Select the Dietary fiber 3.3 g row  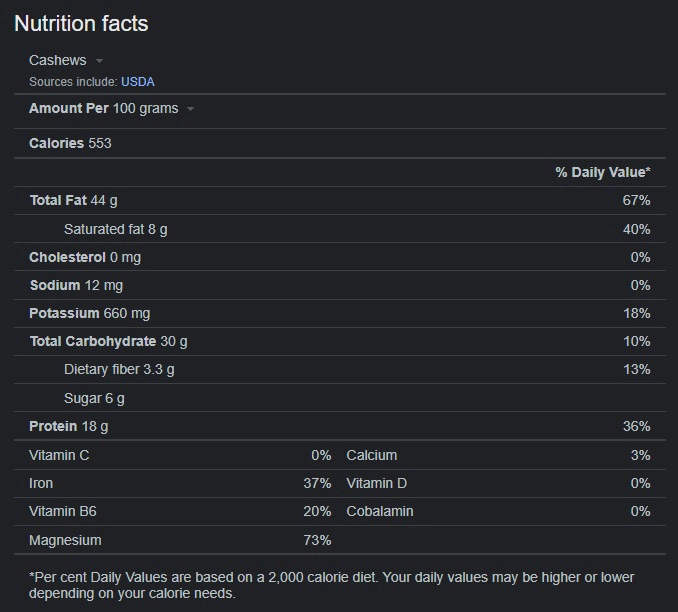[119, 369]
